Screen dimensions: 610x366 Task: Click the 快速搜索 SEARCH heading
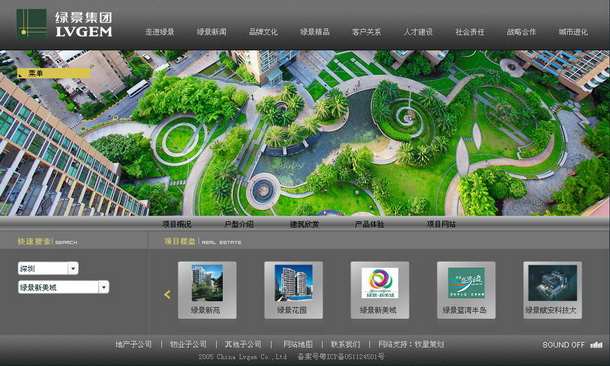[x=47, y=242]
